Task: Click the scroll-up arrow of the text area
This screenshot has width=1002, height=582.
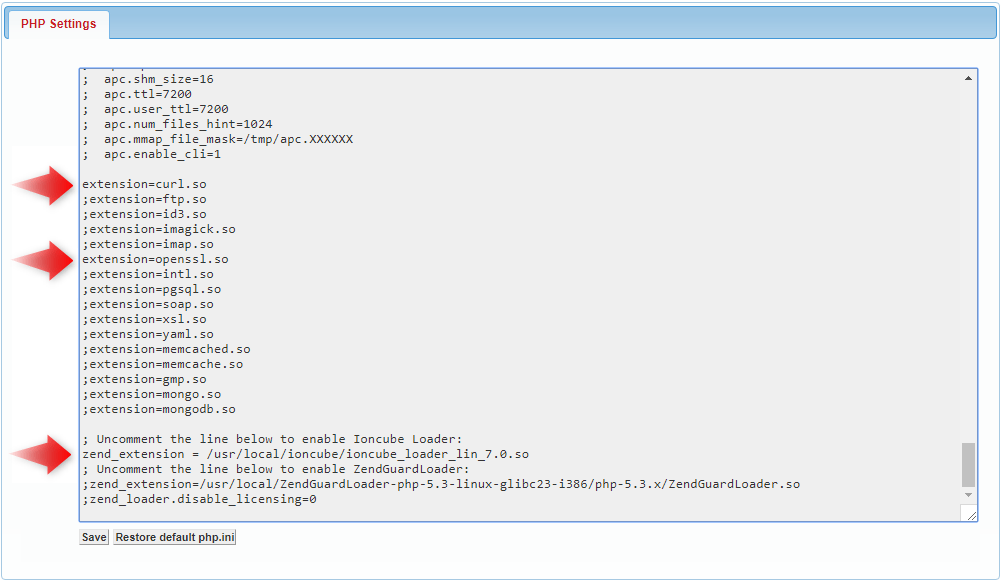Action: [968, 78]
